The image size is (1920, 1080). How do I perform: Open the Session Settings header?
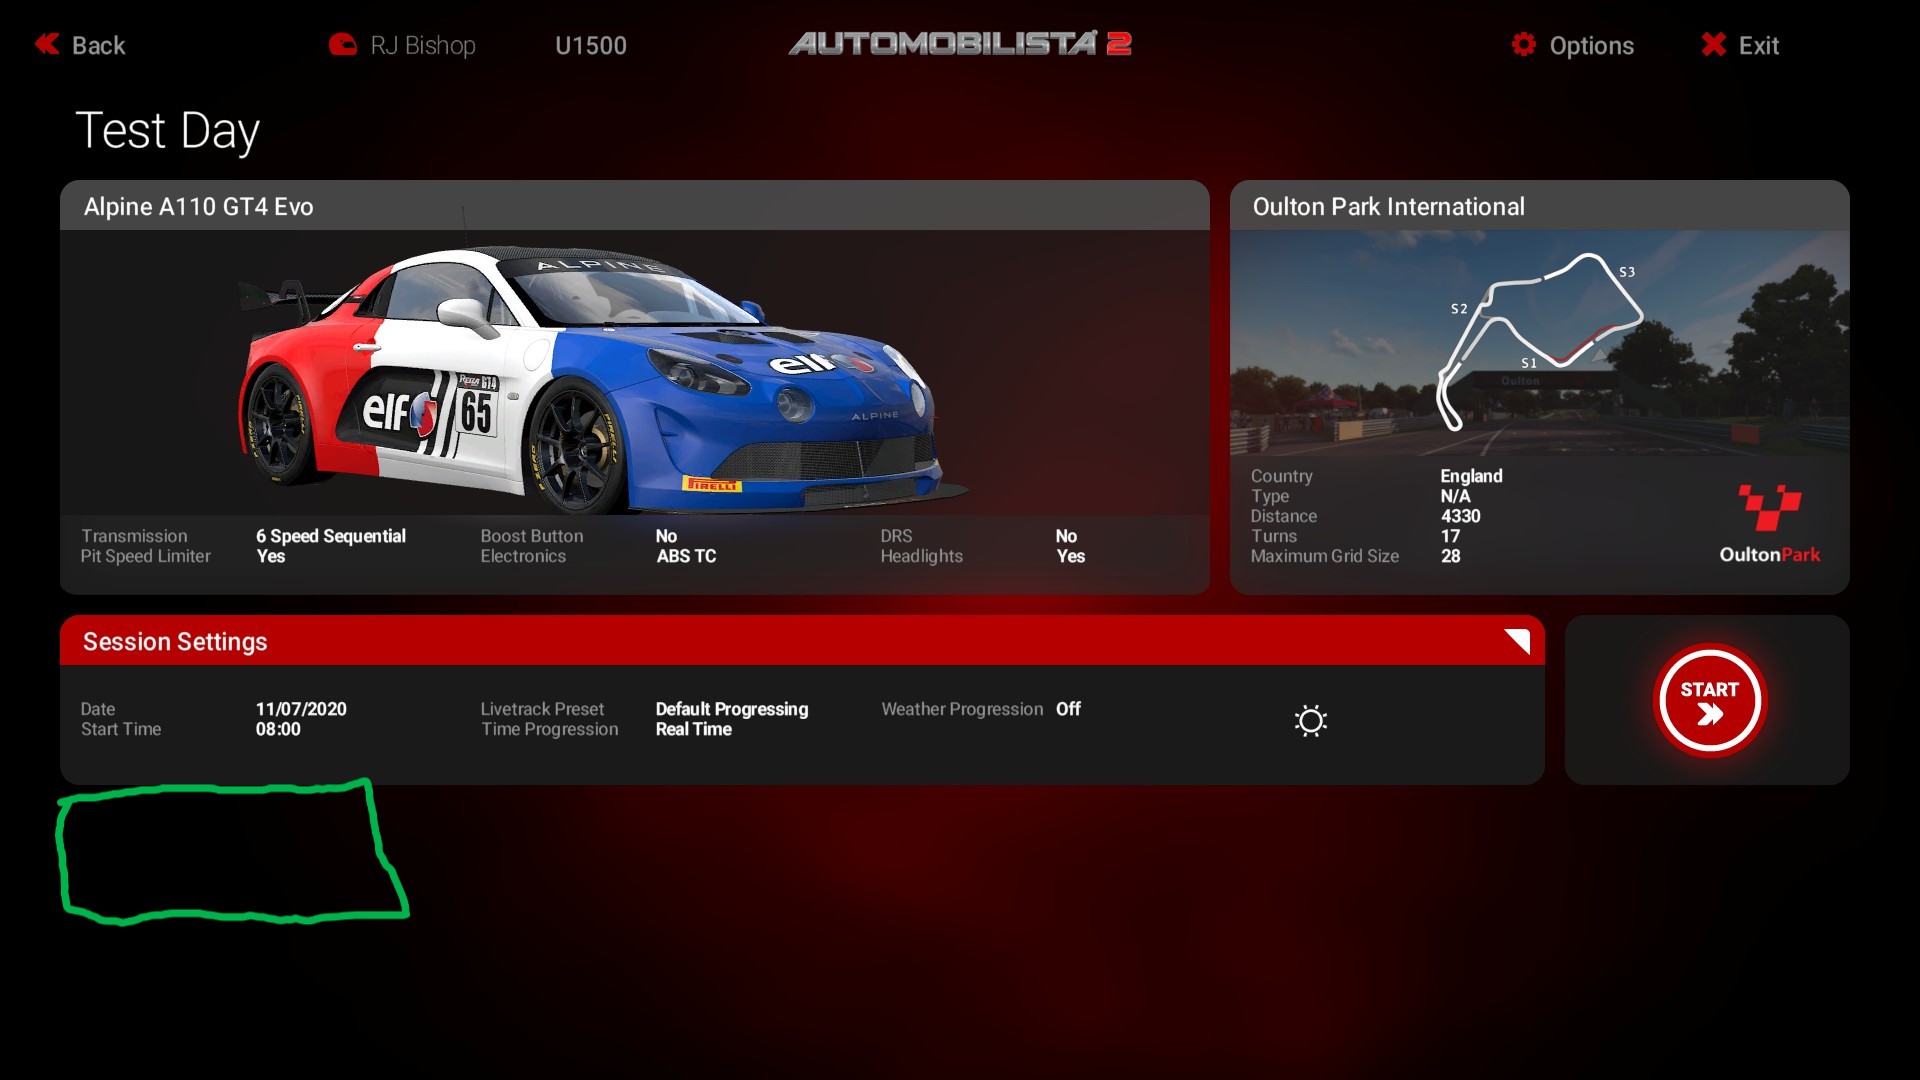pyautogui.click(x=802, y=641)
